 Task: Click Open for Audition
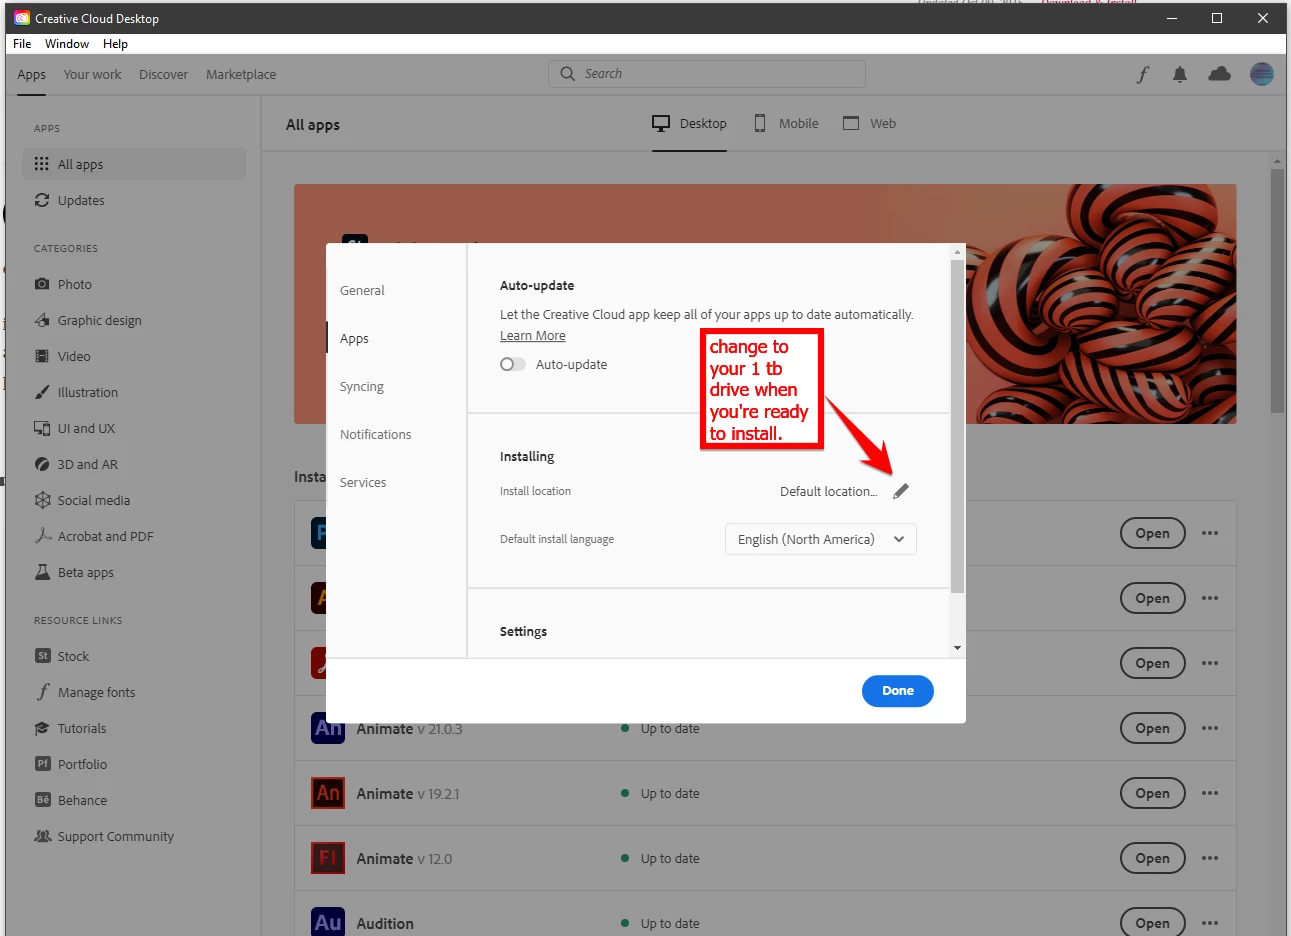pos(1152,922)
